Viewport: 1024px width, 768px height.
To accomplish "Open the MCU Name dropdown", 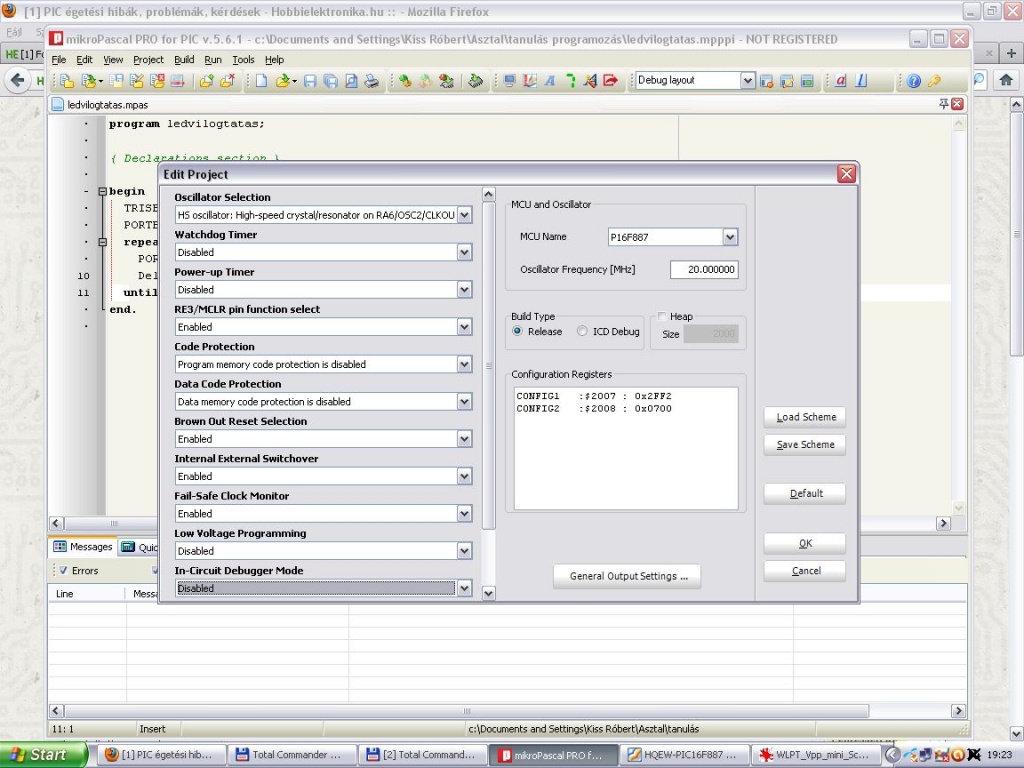I will coord(730,237).
